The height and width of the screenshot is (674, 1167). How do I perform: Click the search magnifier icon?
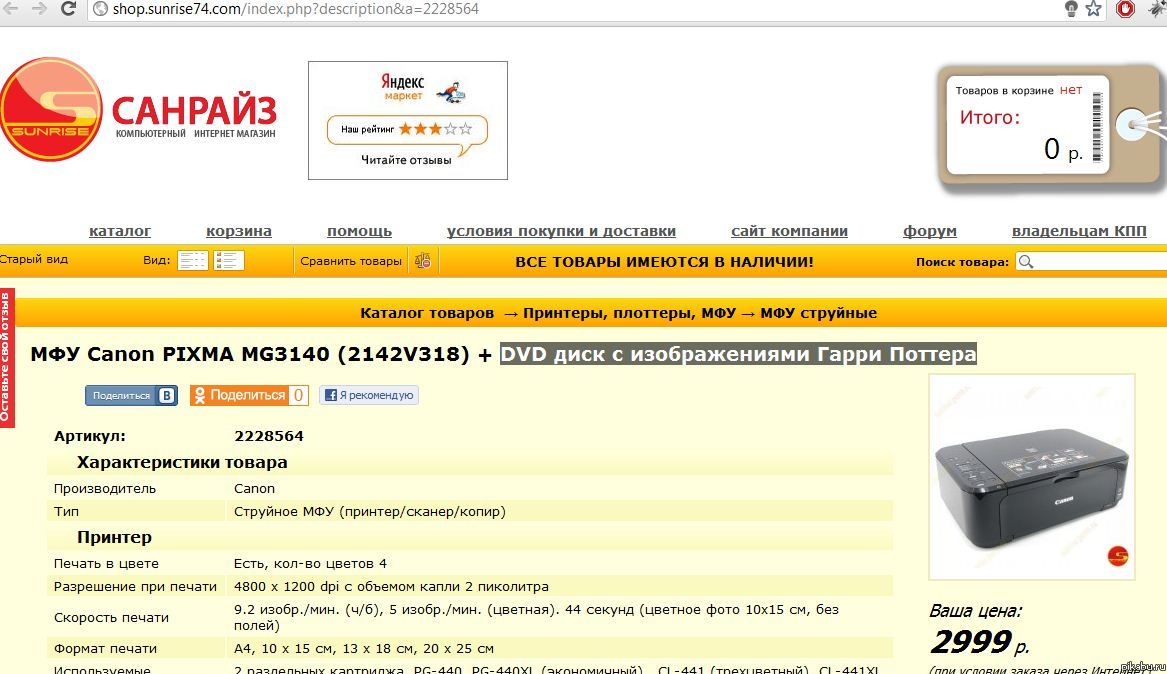coord(1026,262)
